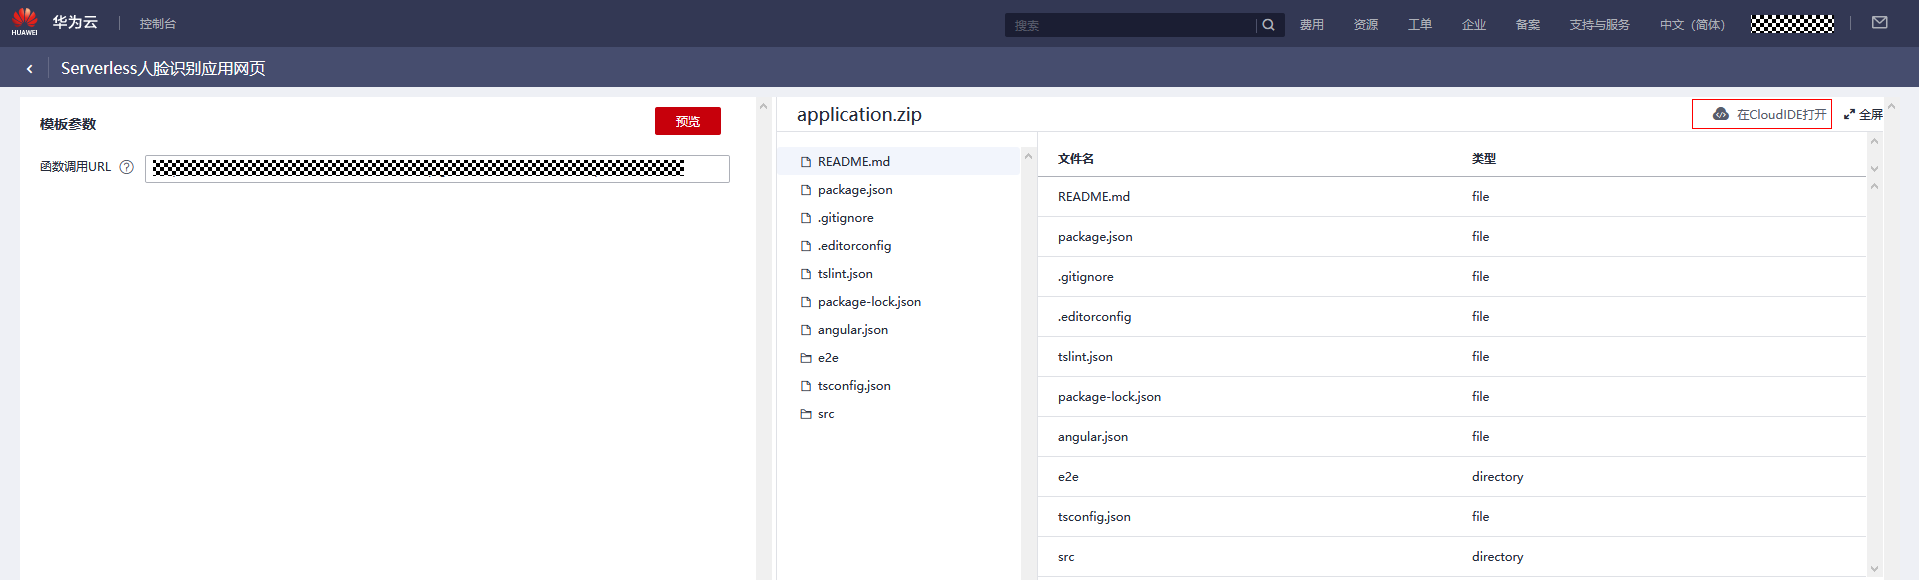
Task: Open the 控制台 console link
Action: [x=158, y=24]
